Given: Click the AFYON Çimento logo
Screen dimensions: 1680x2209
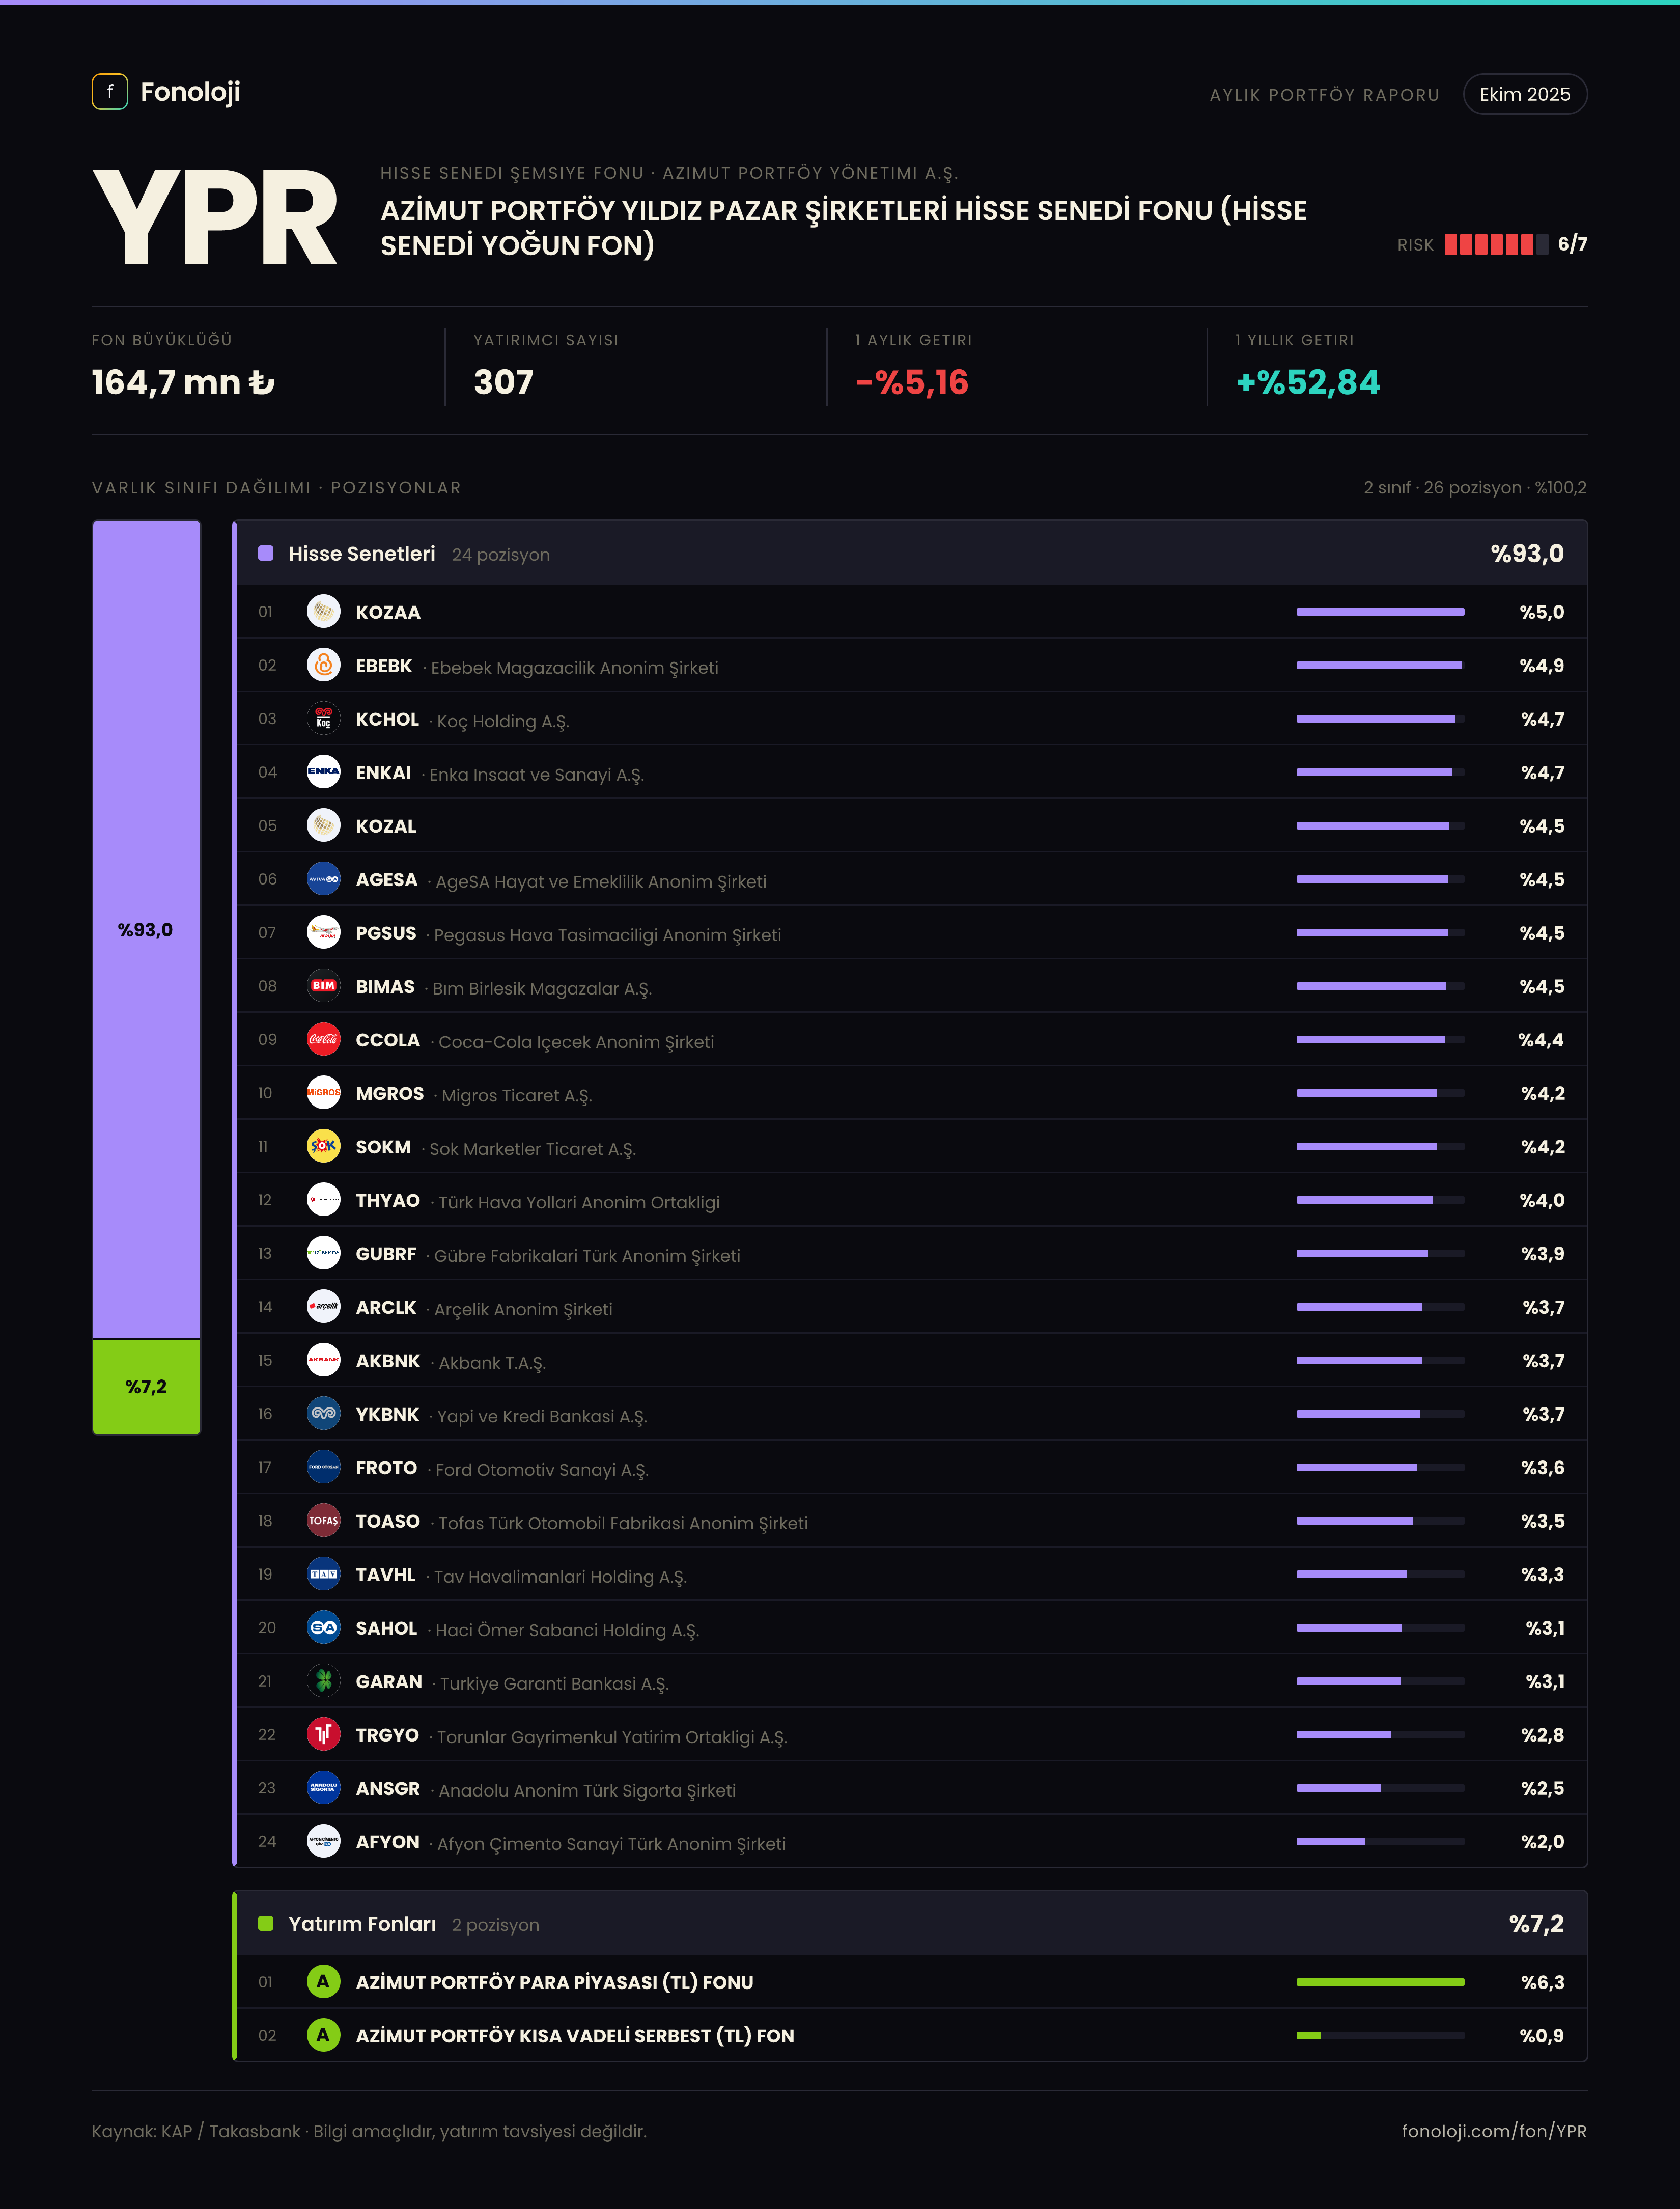Looking at the screenshot, I should pyautogui.click(x=323, y=1842).
